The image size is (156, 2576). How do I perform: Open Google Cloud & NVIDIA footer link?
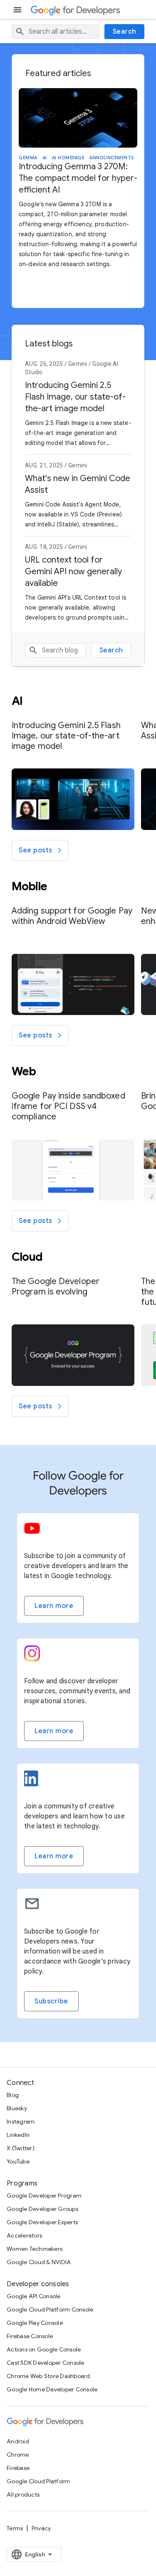click(39, 2262)
